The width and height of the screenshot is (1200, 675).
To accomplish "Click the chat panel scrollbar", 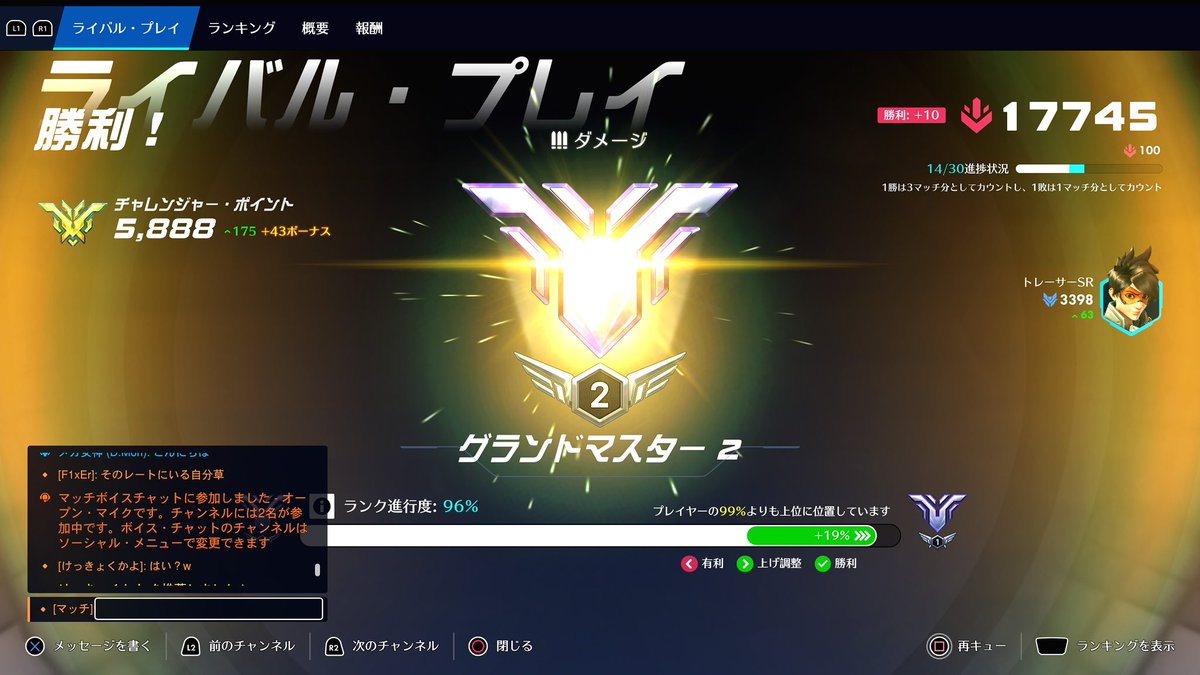I will pos(318,571).
